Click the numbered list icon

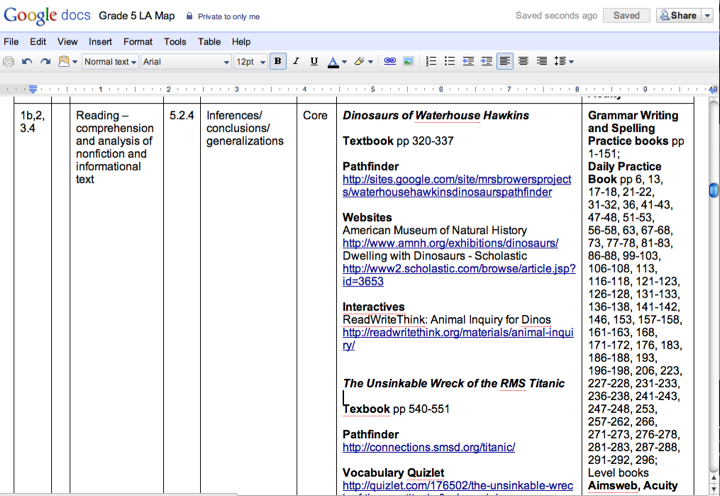pyautogui.click(x=431, y=61)
